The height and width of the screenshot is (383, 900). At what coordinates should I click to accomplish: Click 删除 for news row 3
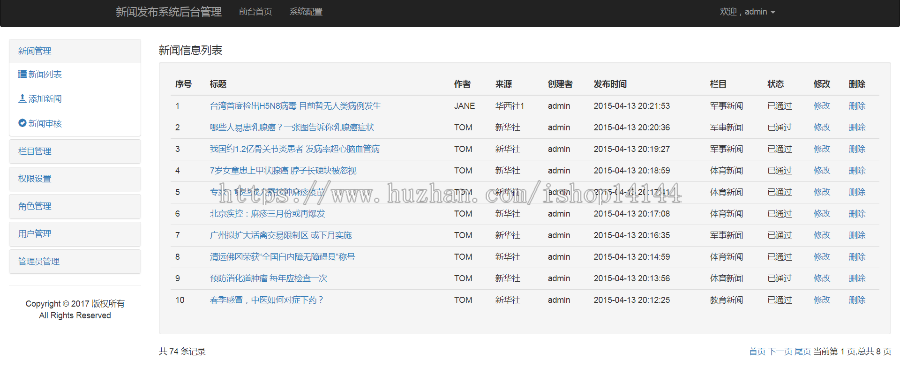coord(857,149)
